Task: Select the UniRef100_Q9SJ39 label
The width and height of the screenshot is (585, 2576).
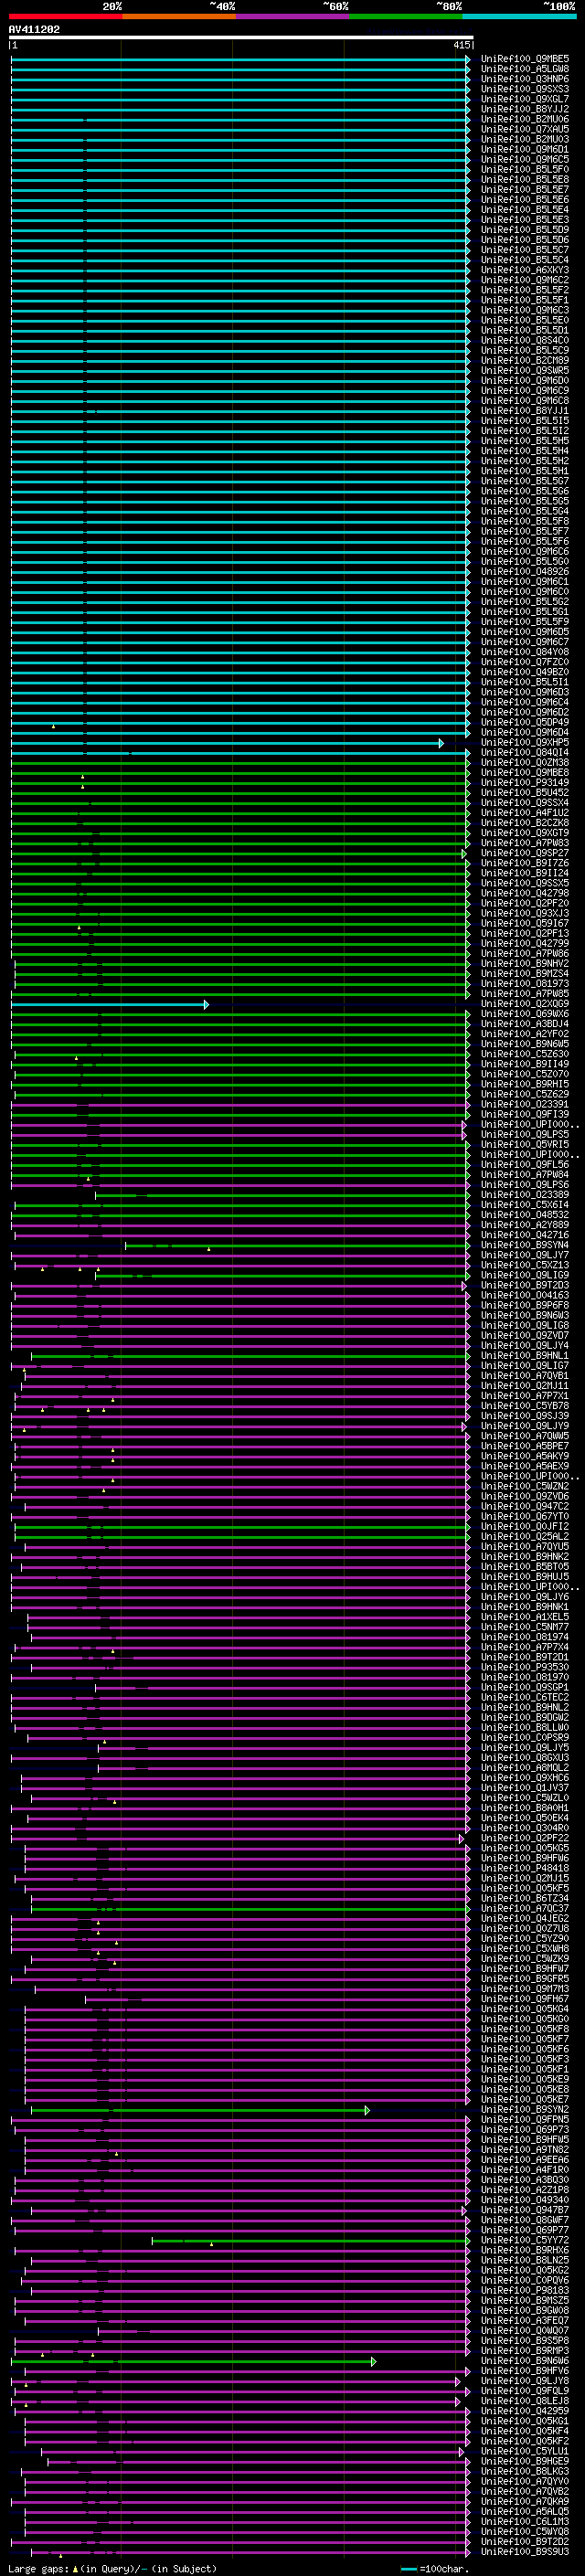Action: 525,1415
